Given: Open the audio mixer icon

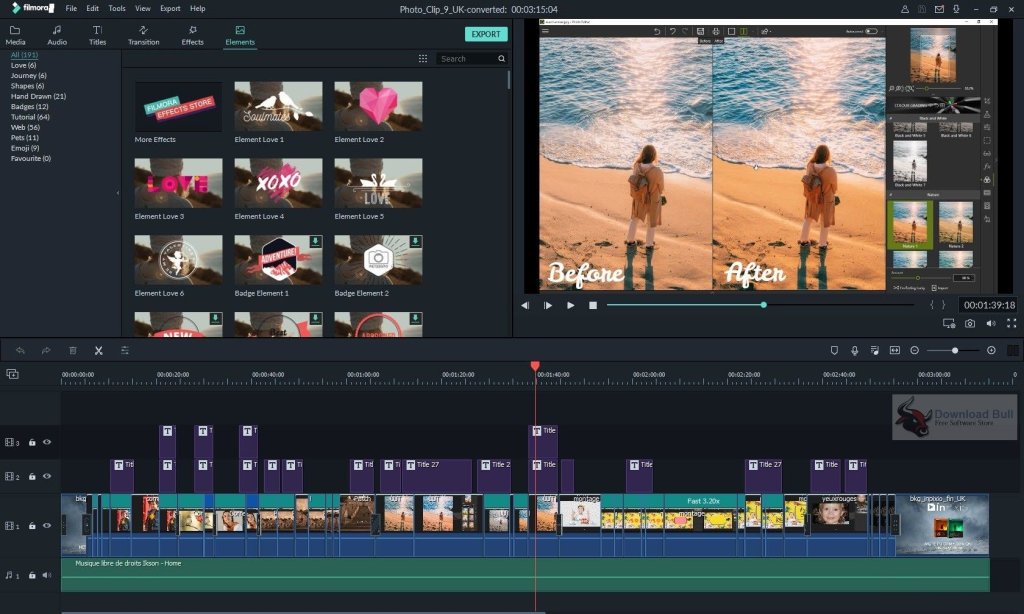Looking at the screenshot, I should pyautogui.click(x=875, y=350).
